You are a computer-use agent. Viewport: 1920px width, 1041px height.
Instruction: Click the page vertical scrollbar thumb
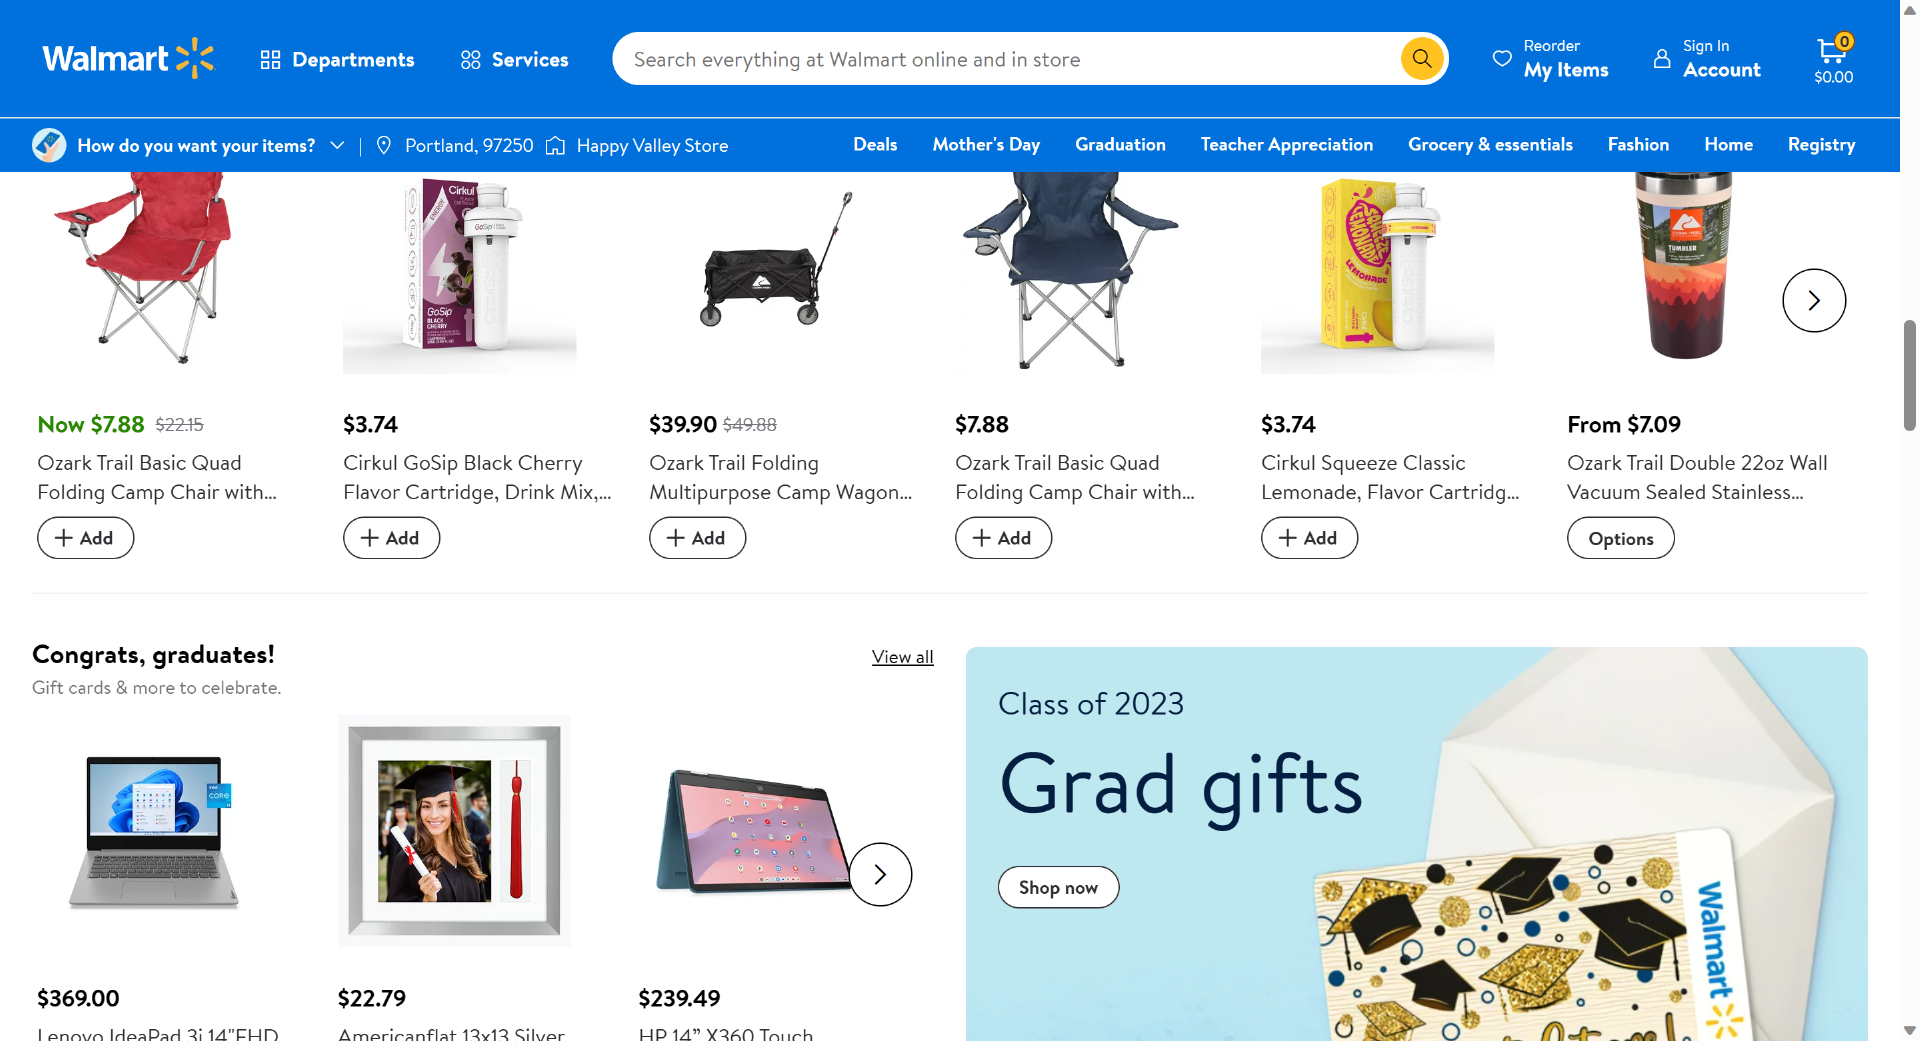pyautogui.click(x=1909, y=375)
